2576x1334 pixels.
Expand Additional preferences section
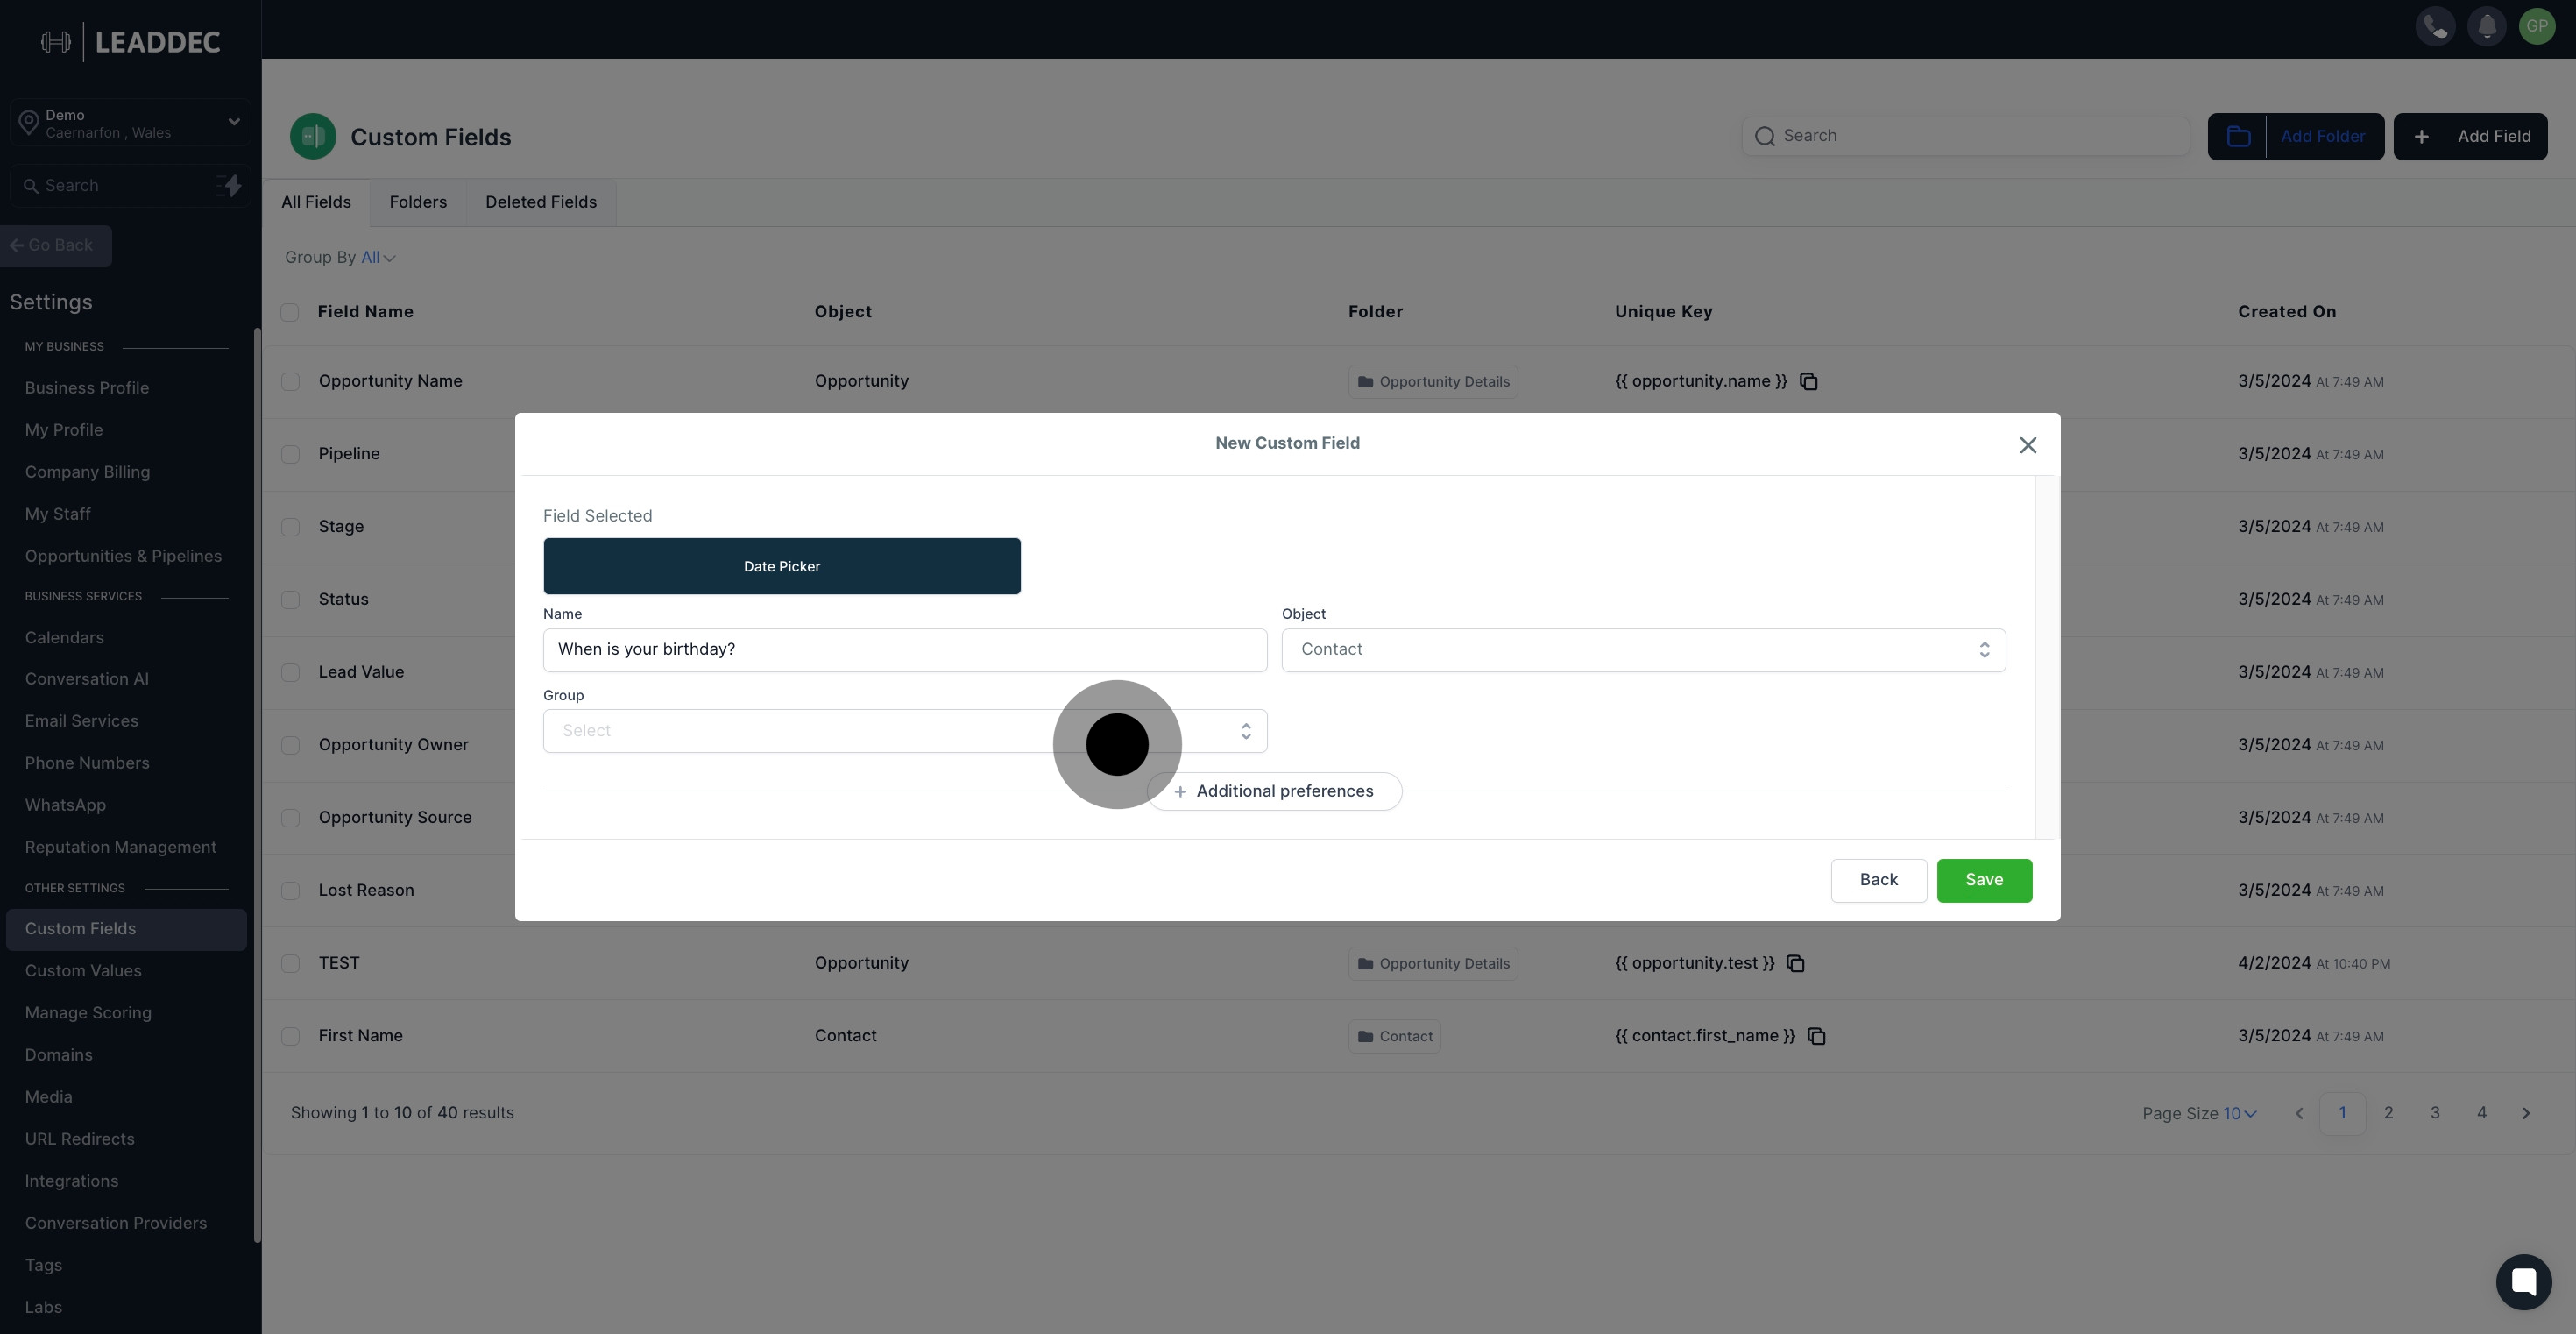[x=1274, y=791]
